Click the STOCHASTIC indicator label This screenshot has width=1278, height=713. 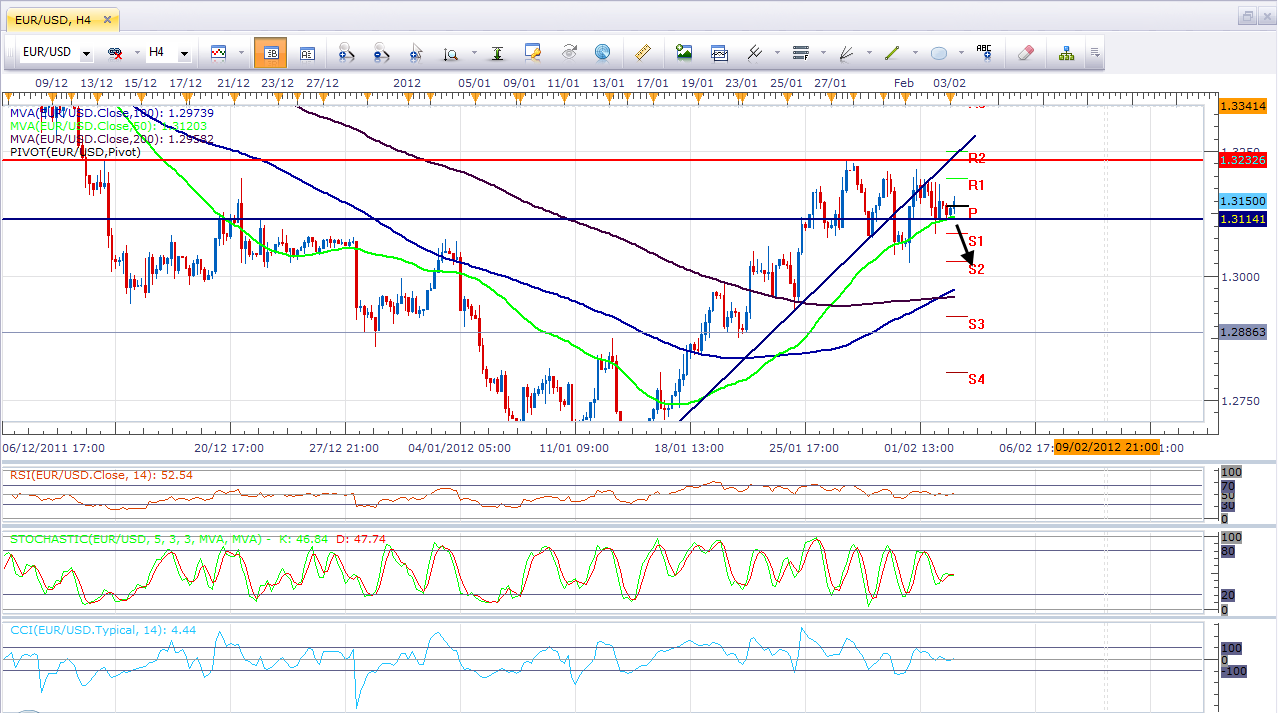(x=198, y=539)
